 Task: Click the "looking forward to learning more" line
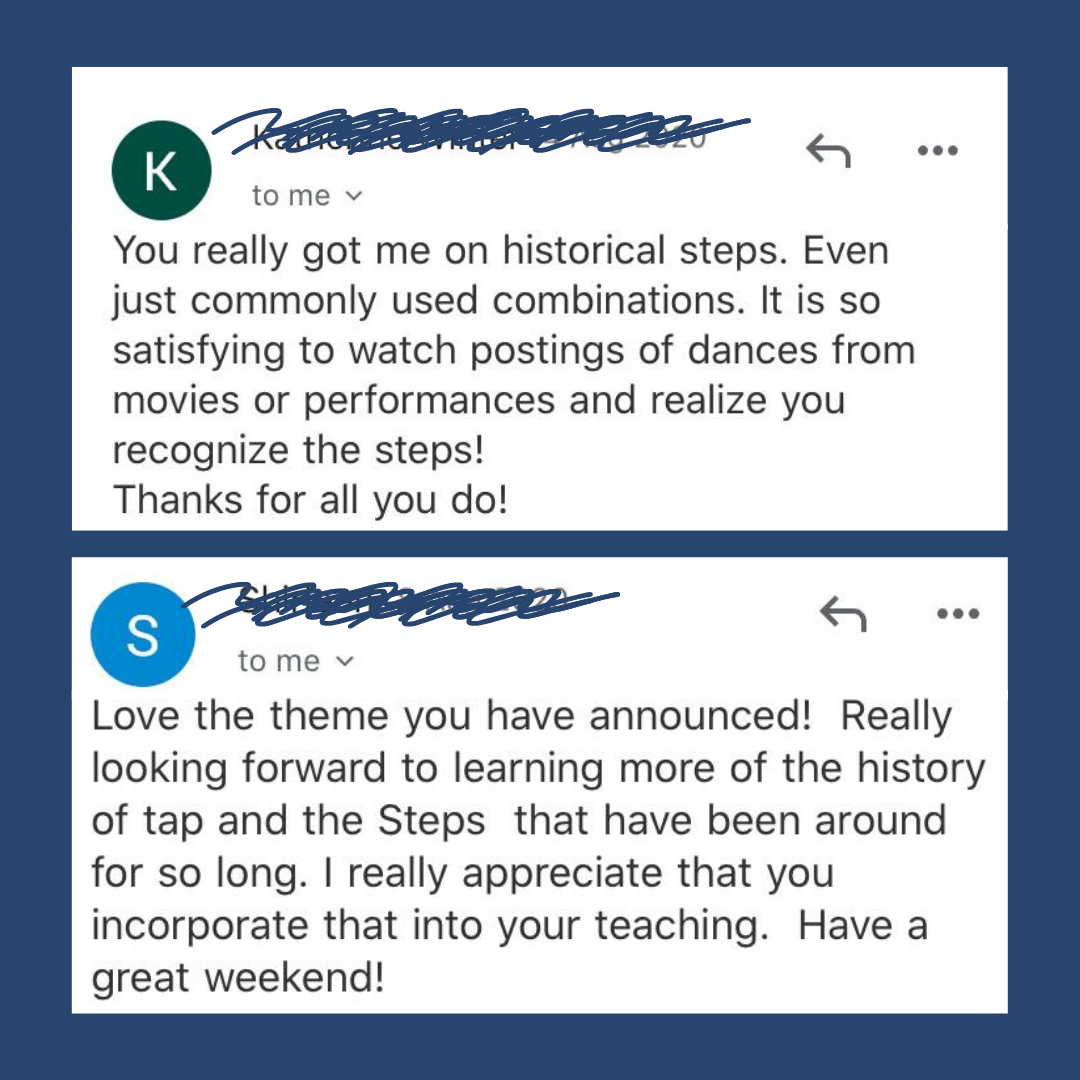(539, 769)
